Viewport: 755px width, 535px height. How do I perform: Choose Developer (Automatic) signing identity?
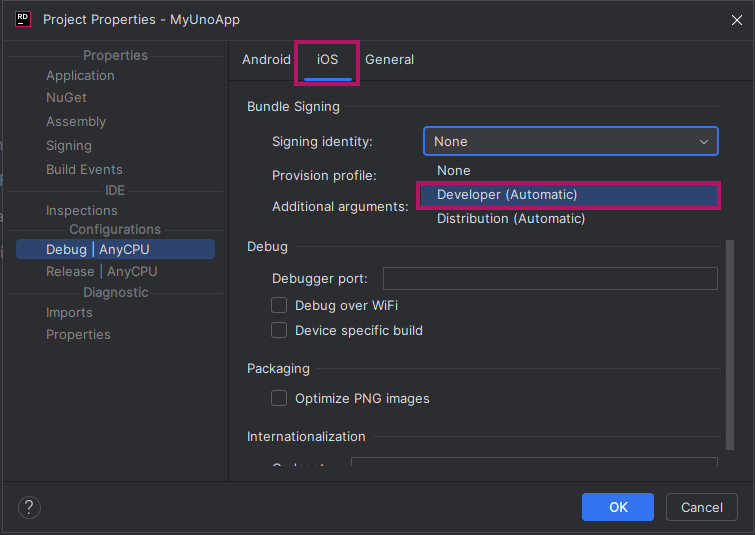pyautogui.click(x=568, y=195)
